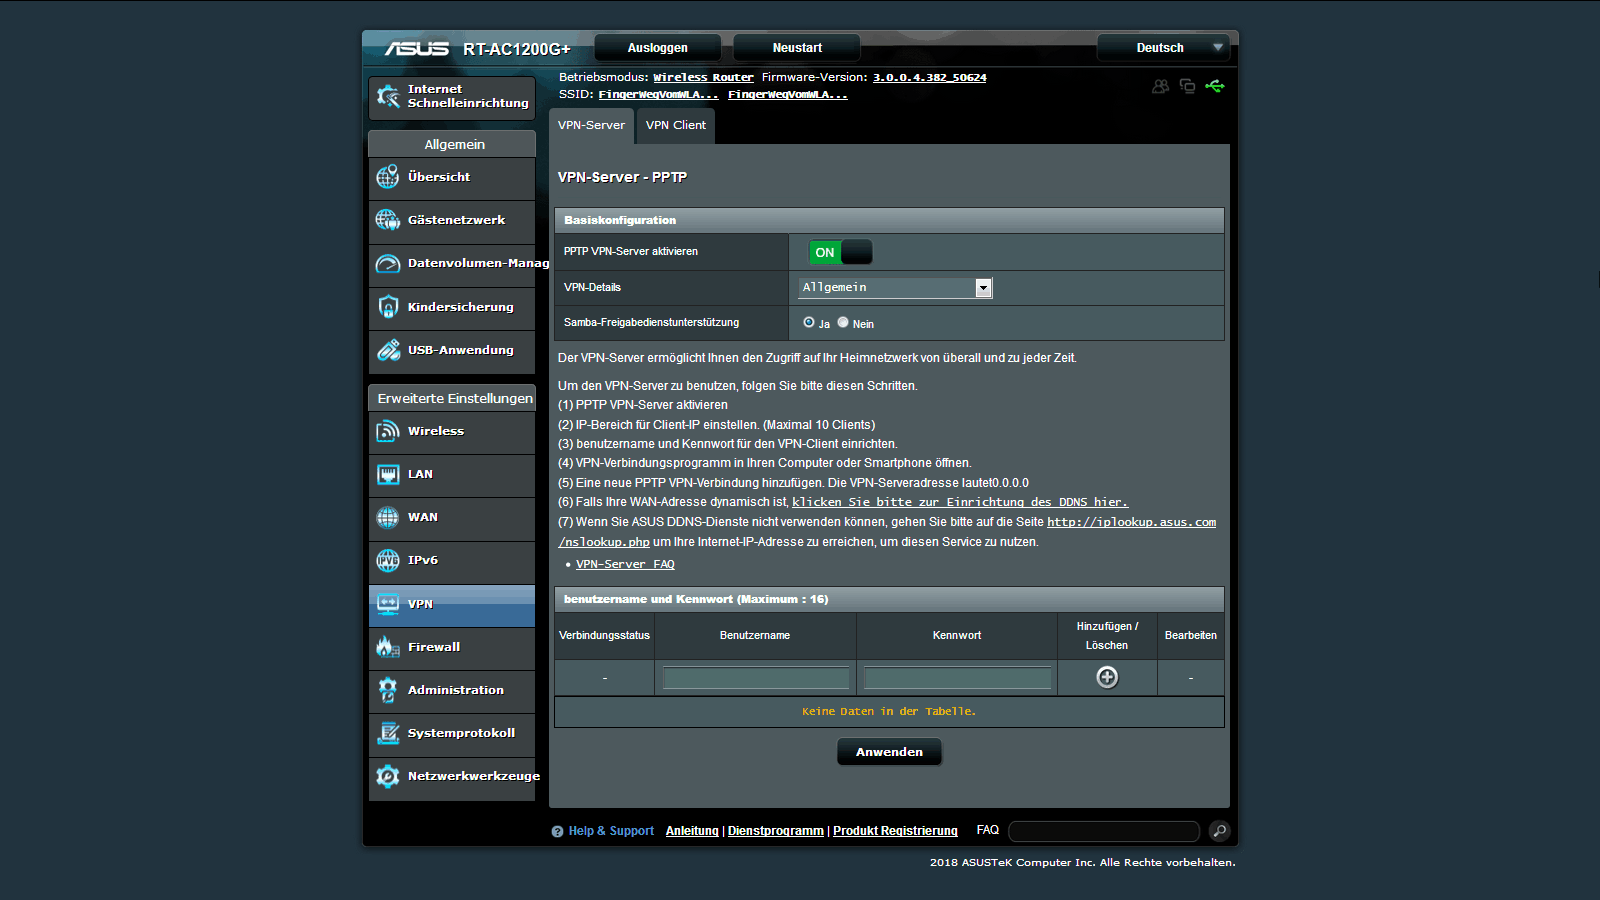Click the firmware version 3.0.0.4.382_50624 link

coord(929,77)
